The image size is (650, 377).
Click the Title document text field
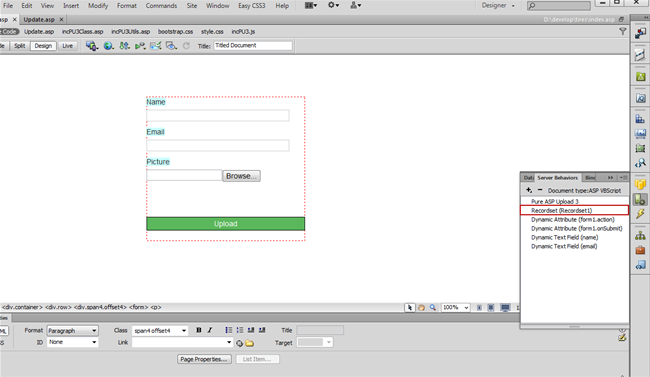point(253,46)
